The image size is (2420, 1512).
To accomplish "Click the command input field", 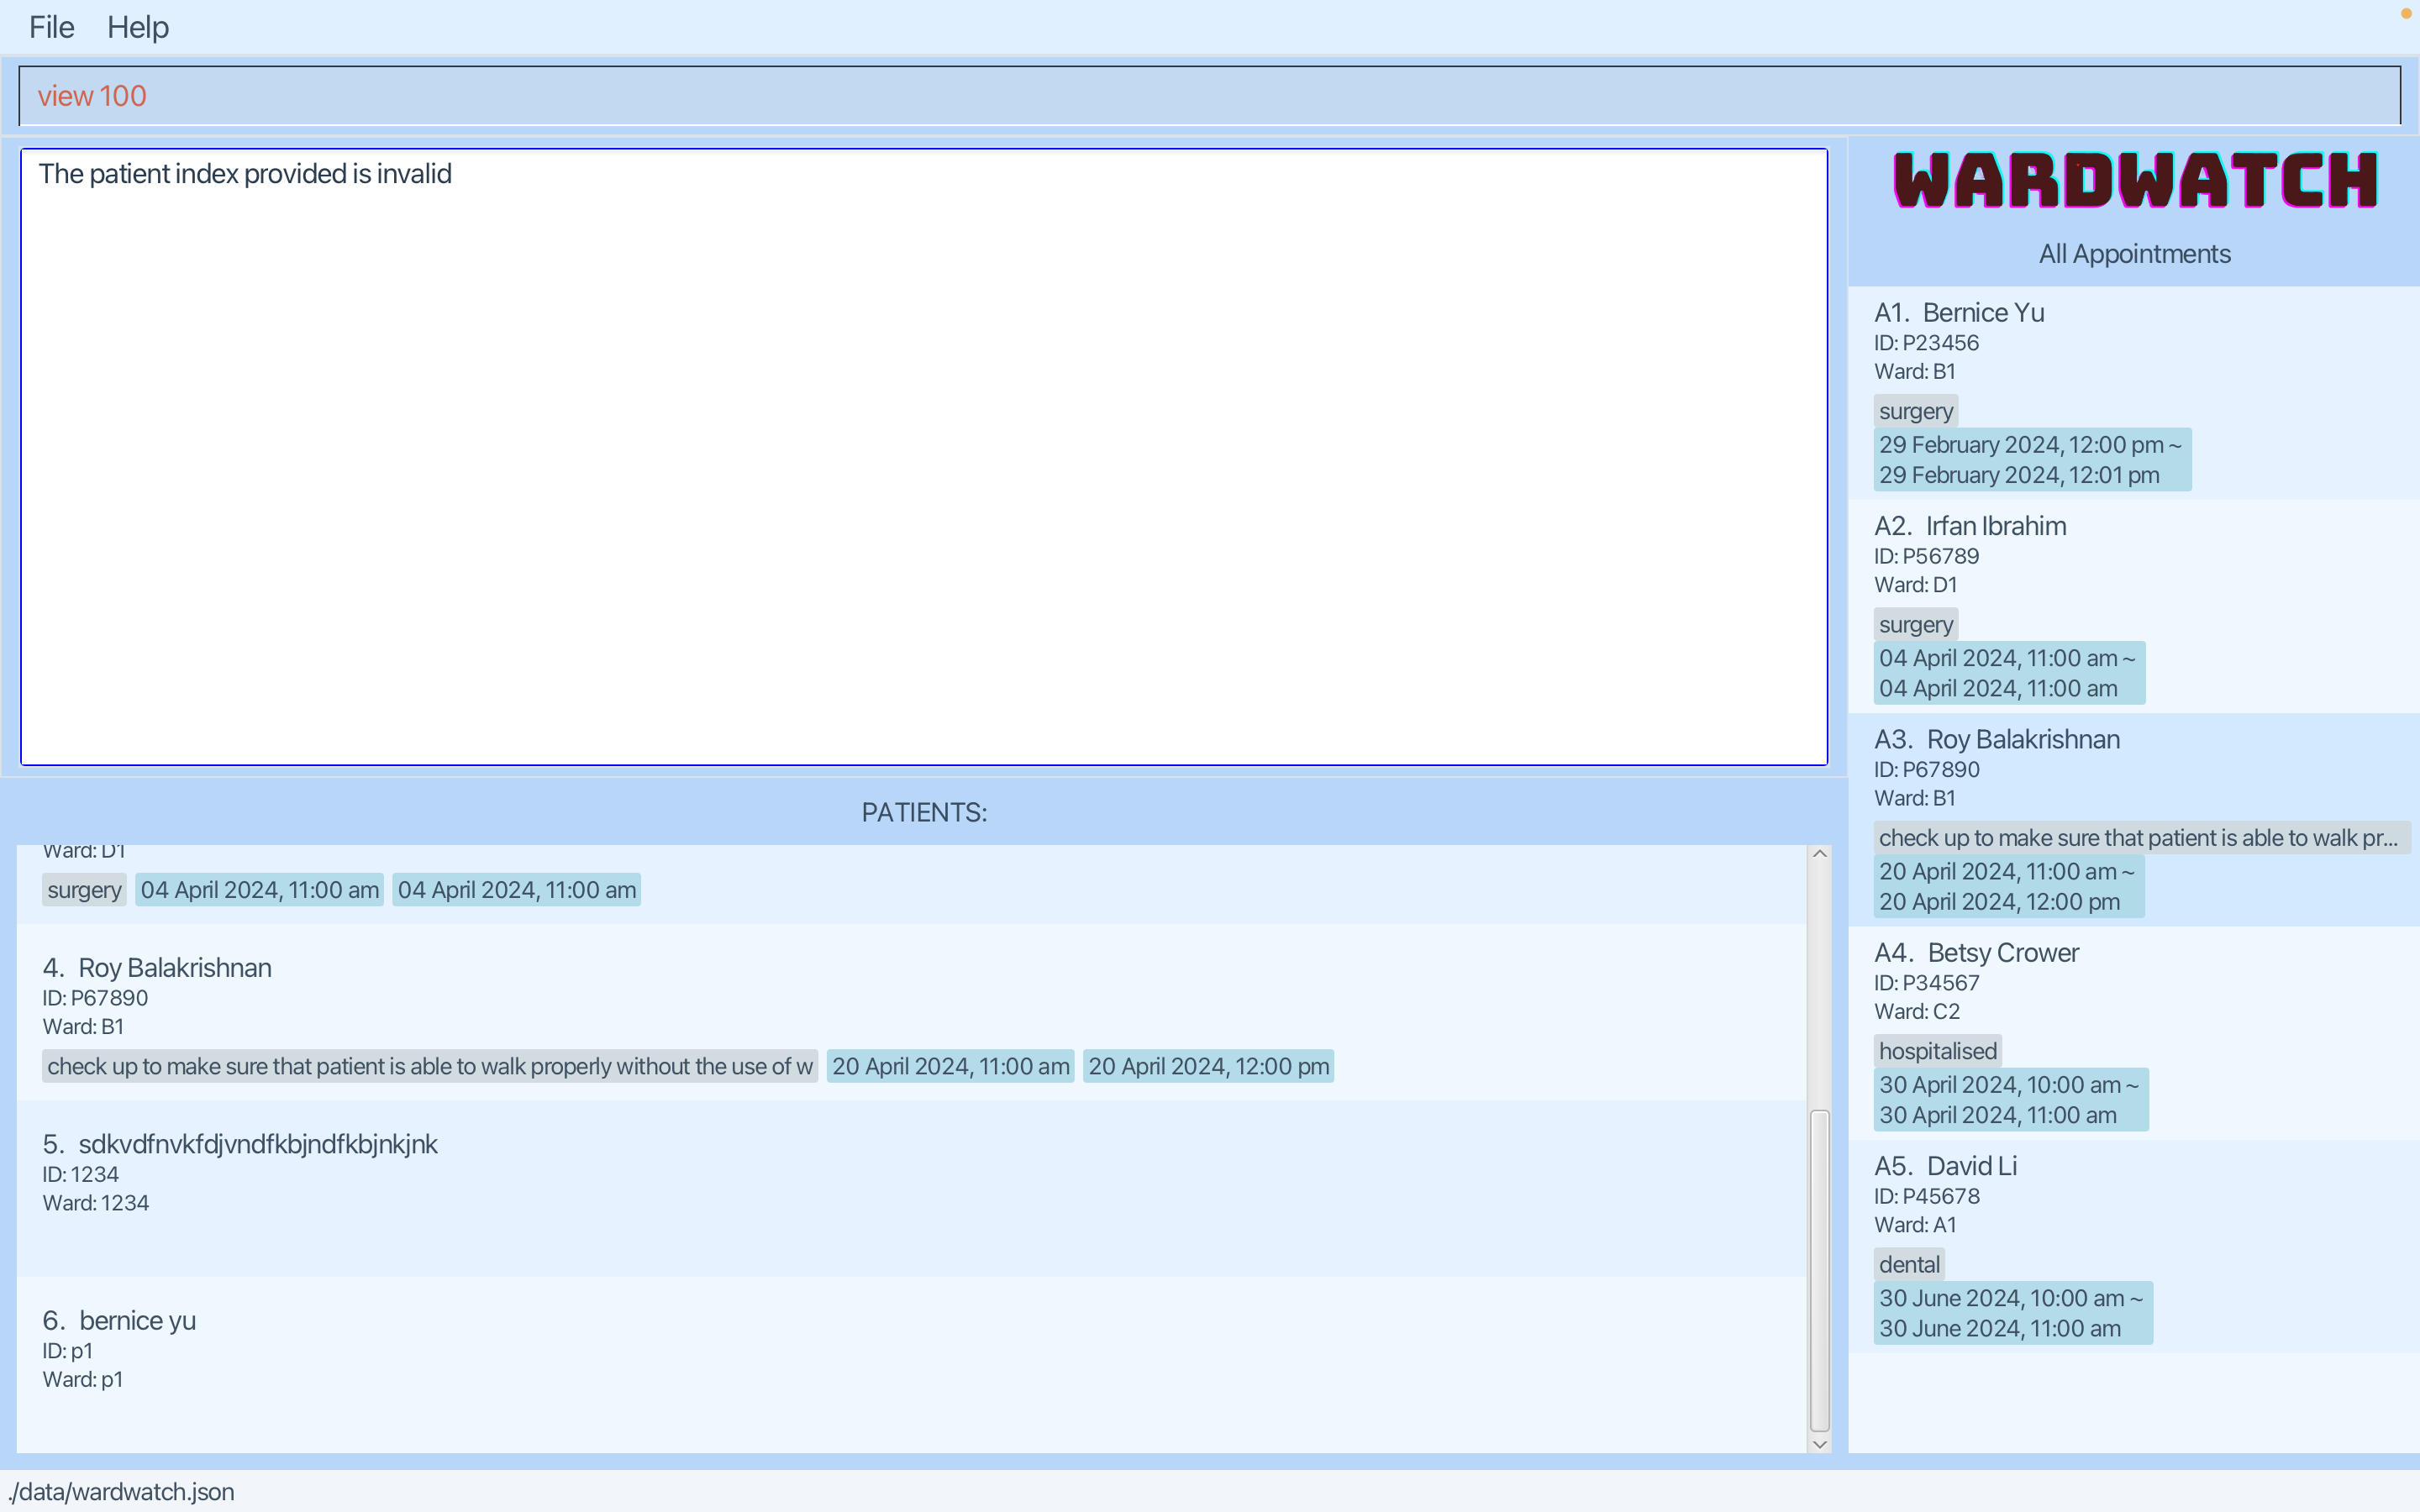I will coord(1208,96).
